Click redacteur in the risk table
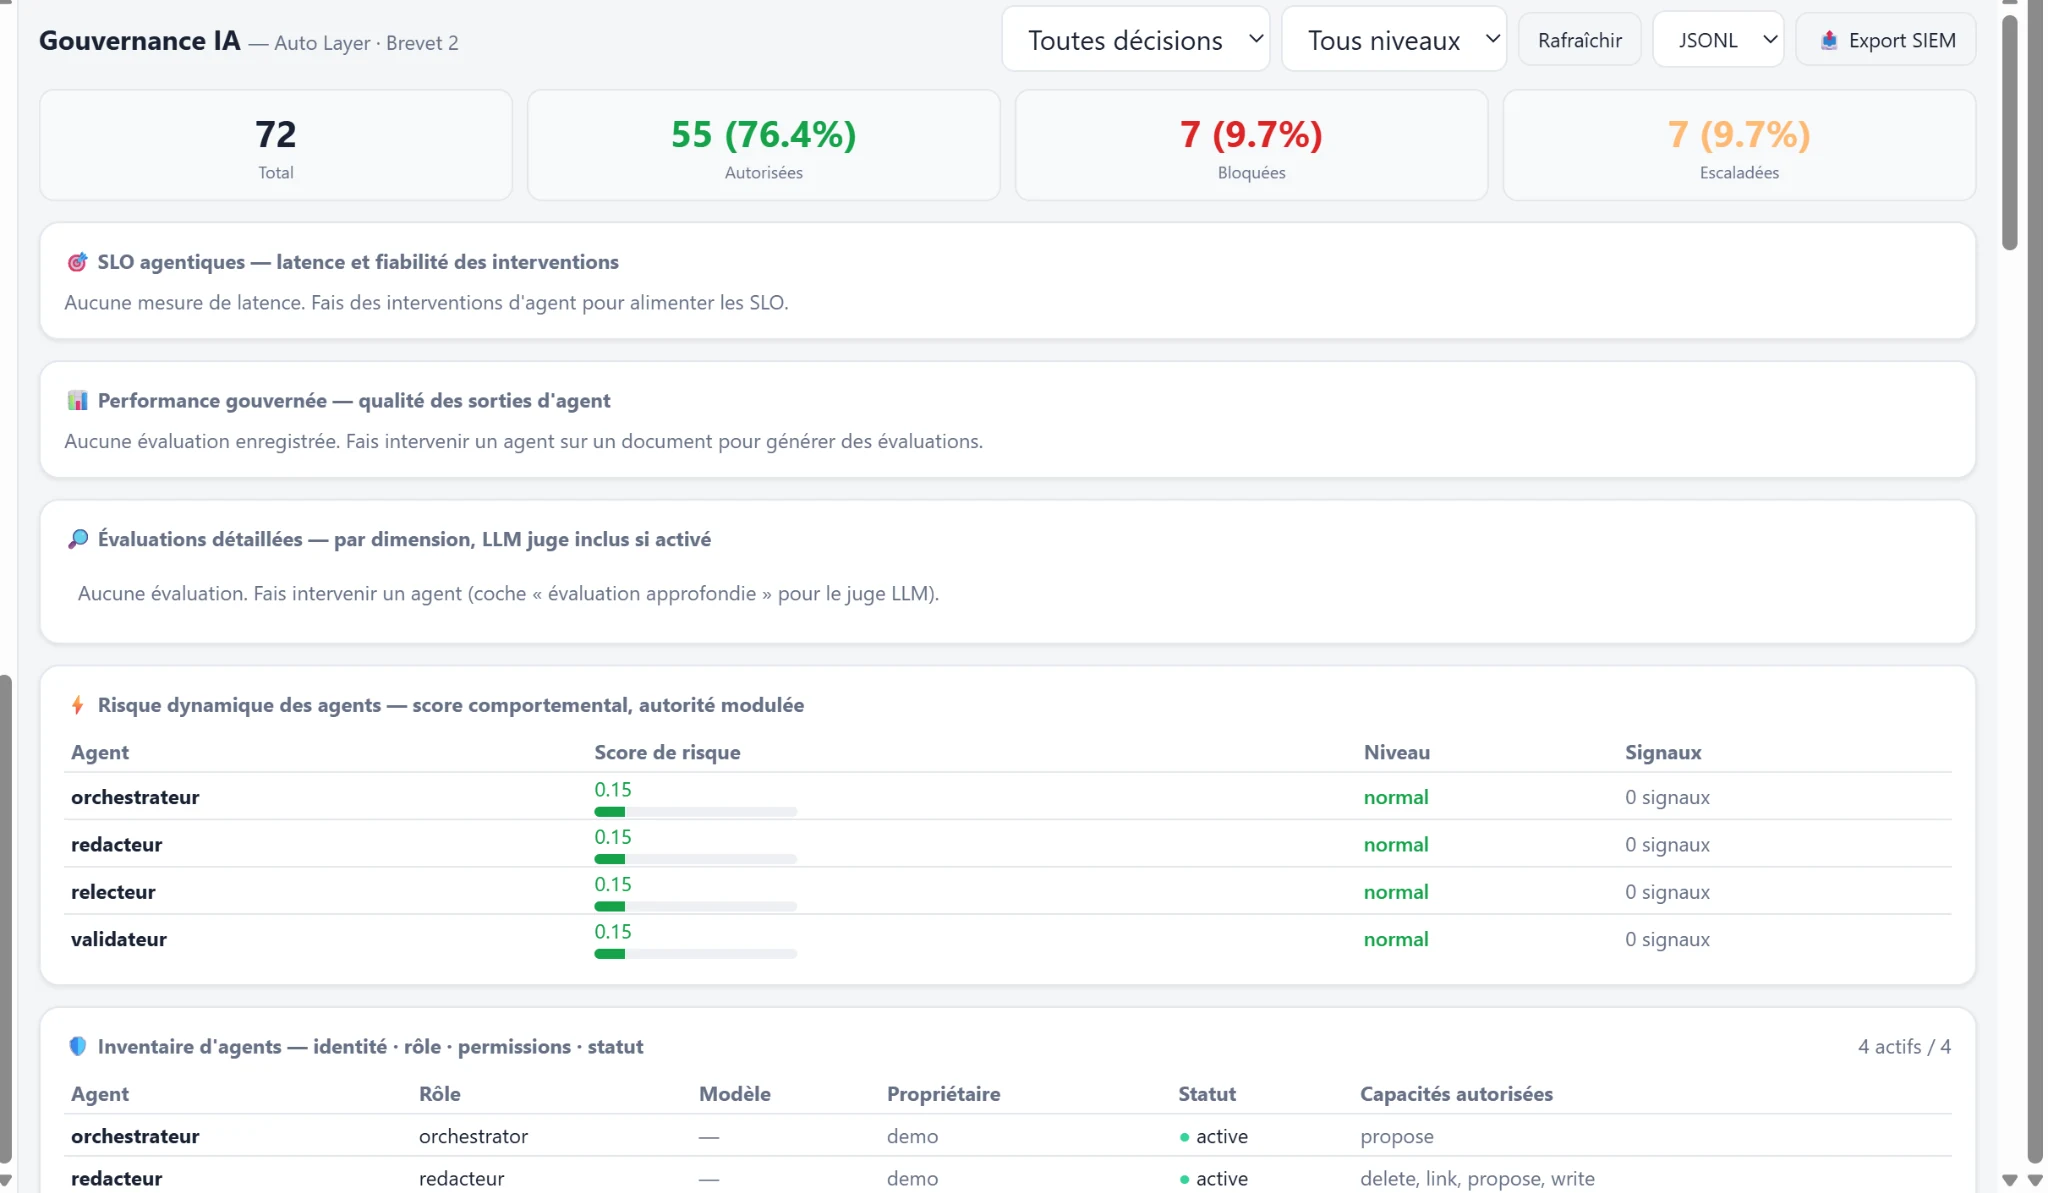The height and width of the screenshot is (1193, 2048). click(x=116, y=845)
